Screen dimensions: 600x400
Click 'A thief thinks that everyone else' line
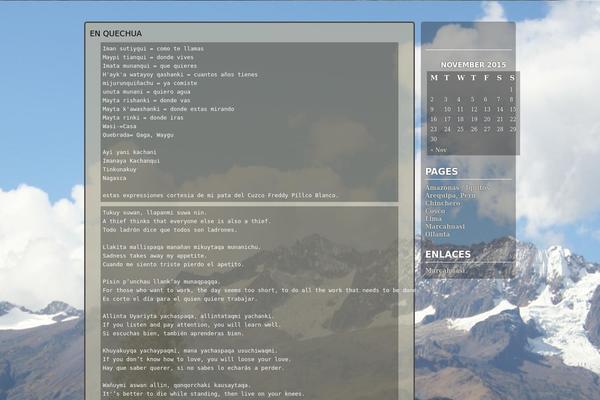(187, 221)
